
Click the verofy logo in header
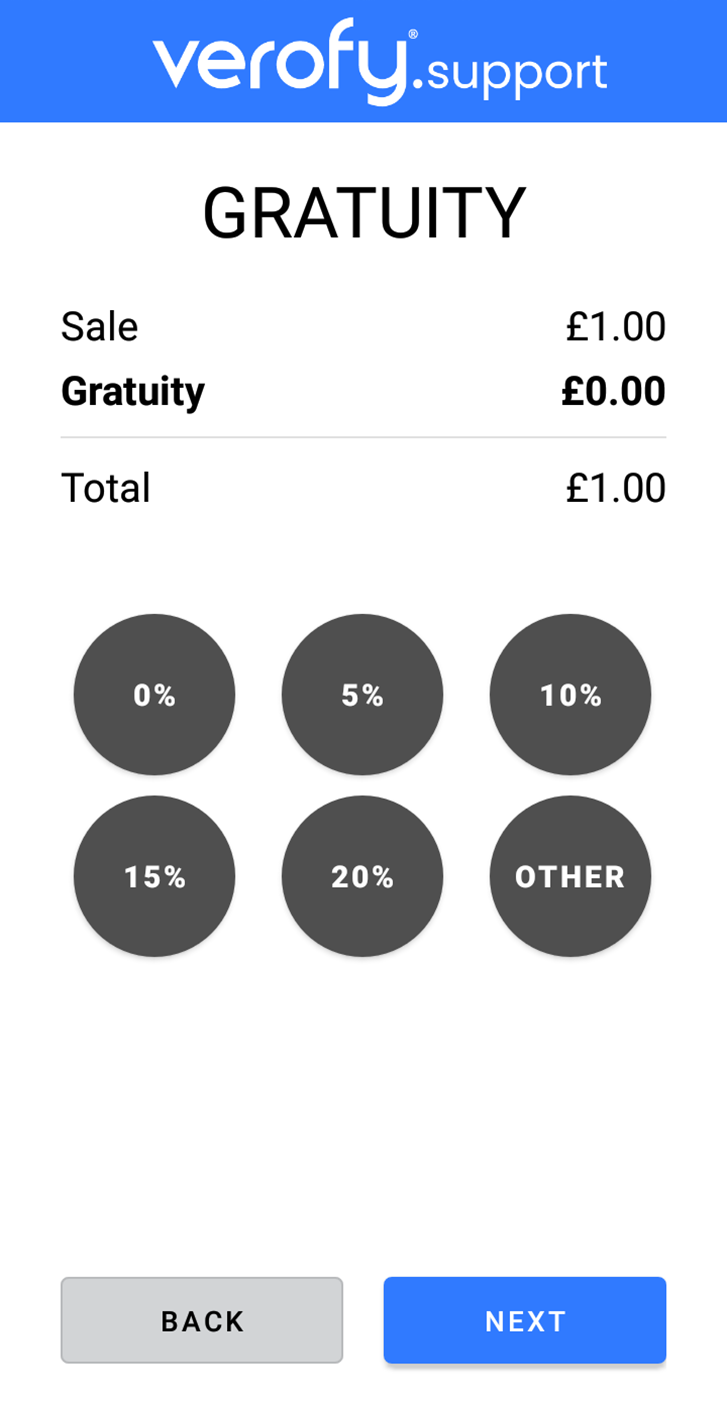[280, 62]
